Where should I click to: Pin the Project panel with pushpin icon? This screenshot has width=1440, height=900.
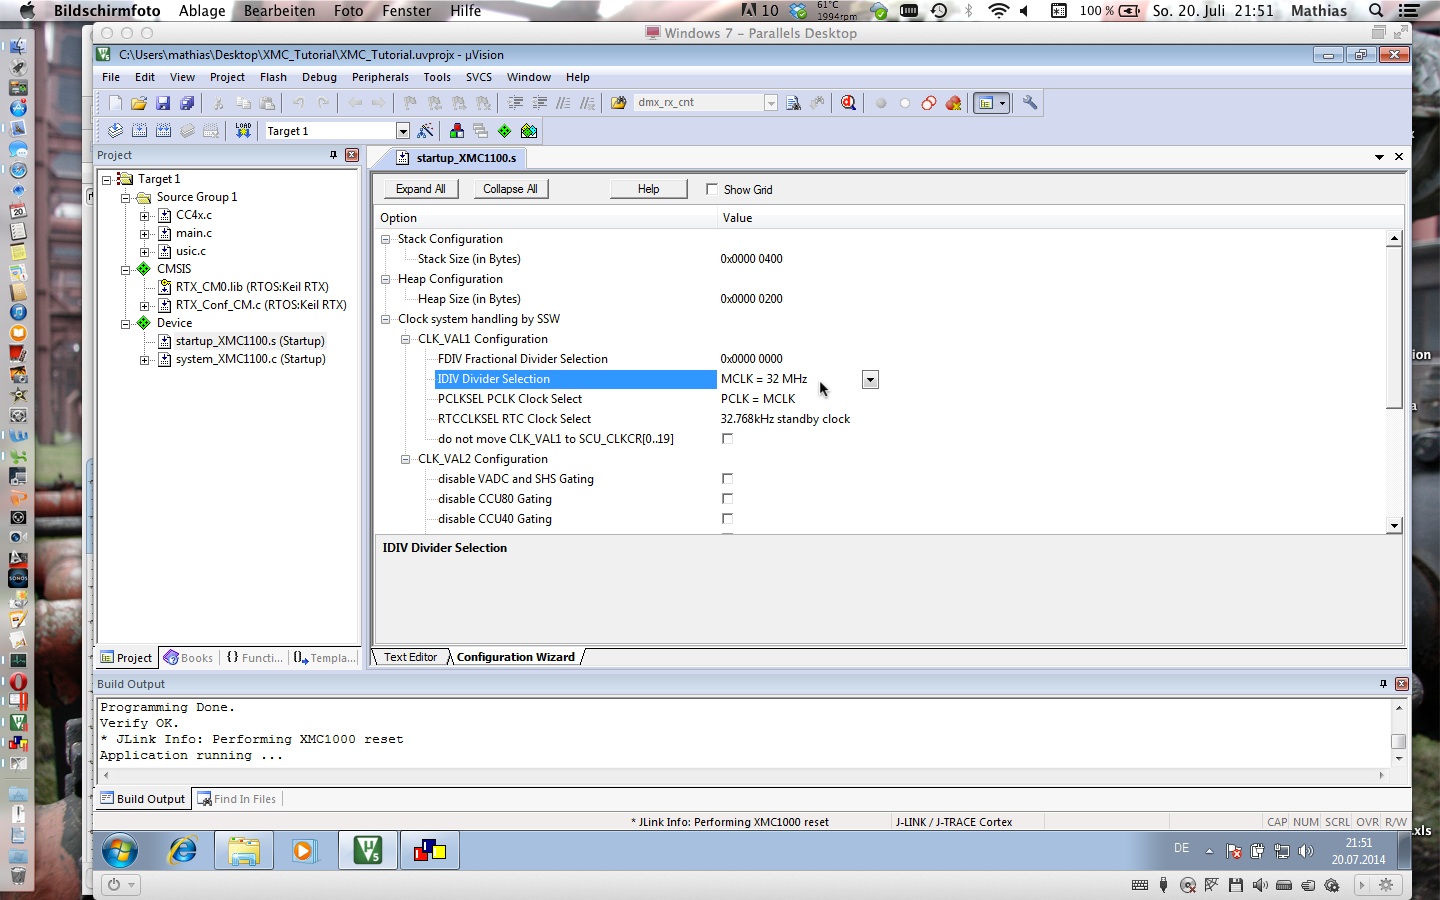point(333,155)
